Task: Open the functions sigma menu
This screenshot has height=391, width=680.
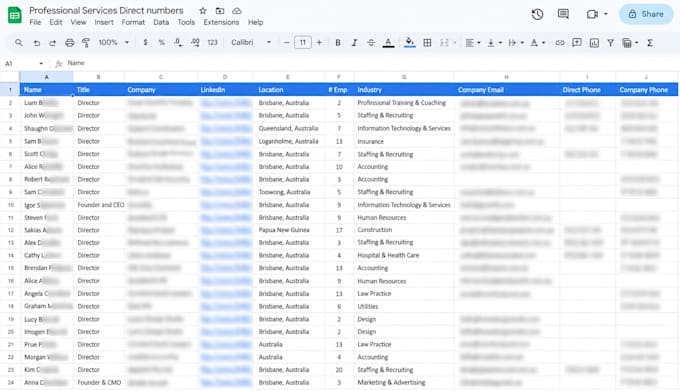Action: (x=650, y=42)
